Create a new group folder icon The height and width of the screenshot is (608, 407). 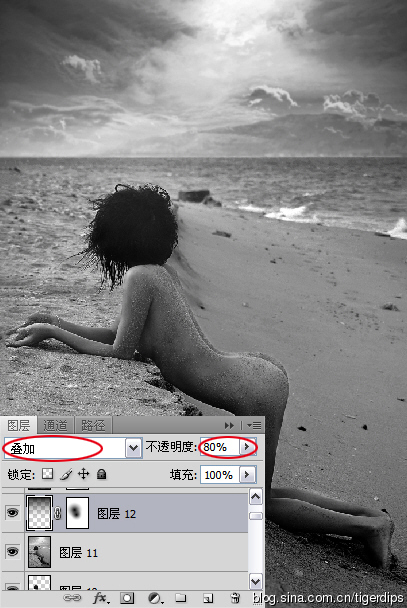click(180, 598)
